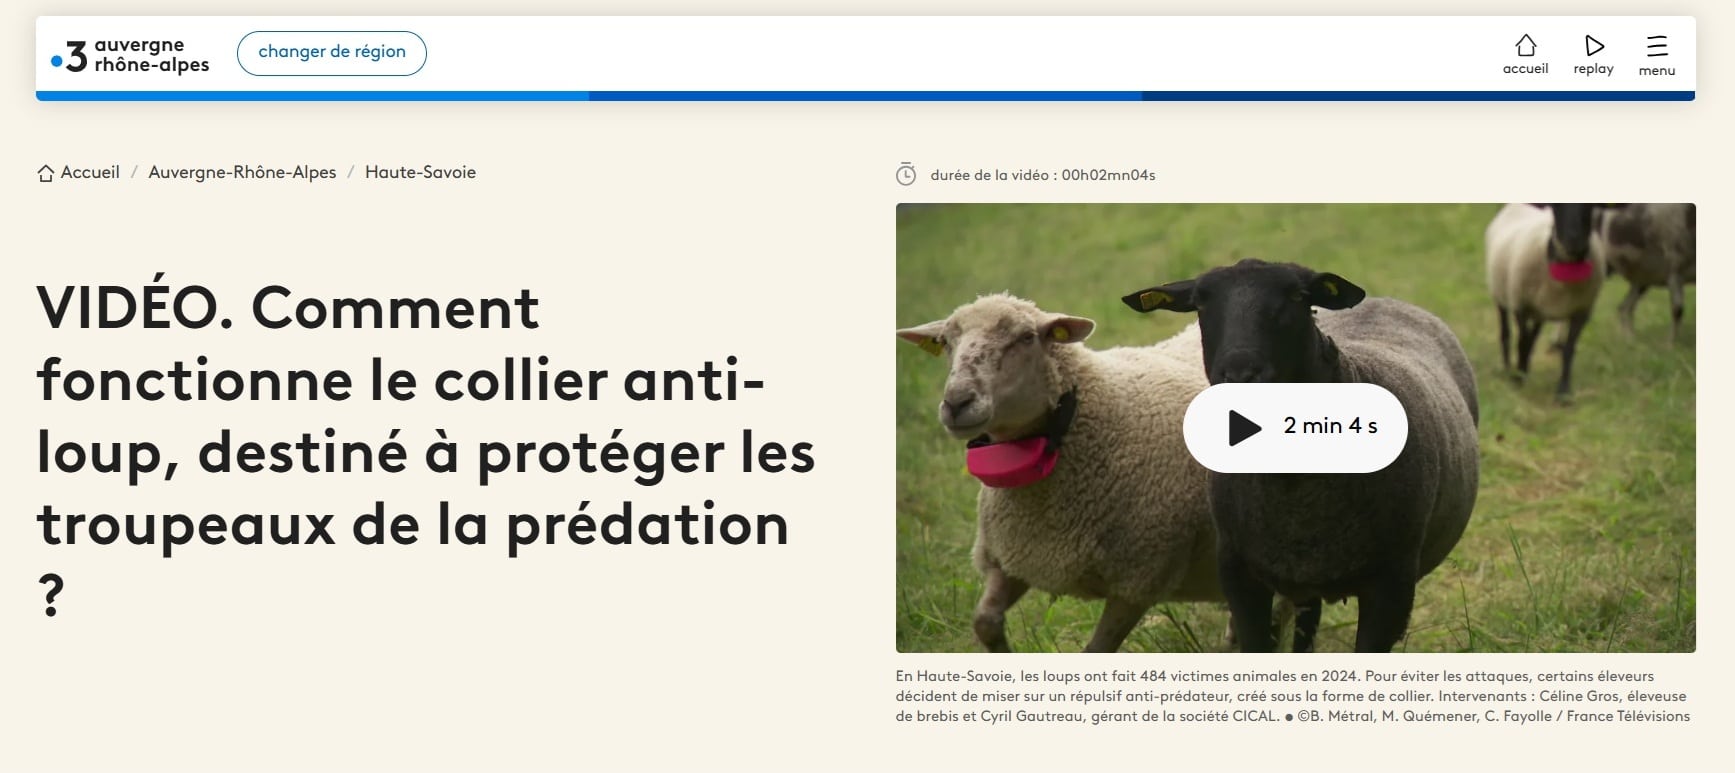
Task: Play the video with the triangle button
Action: (1244, 427)
